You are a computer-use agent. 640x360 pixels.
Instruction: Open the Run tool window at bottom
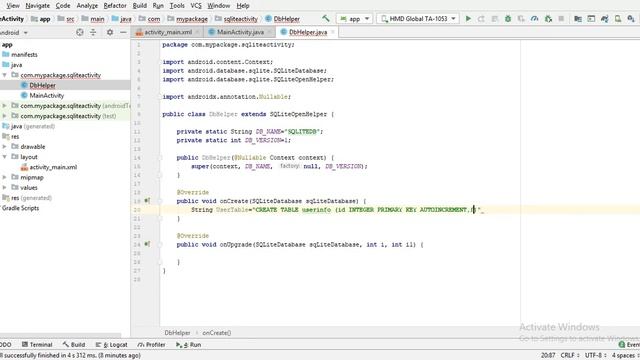(189, 344)
